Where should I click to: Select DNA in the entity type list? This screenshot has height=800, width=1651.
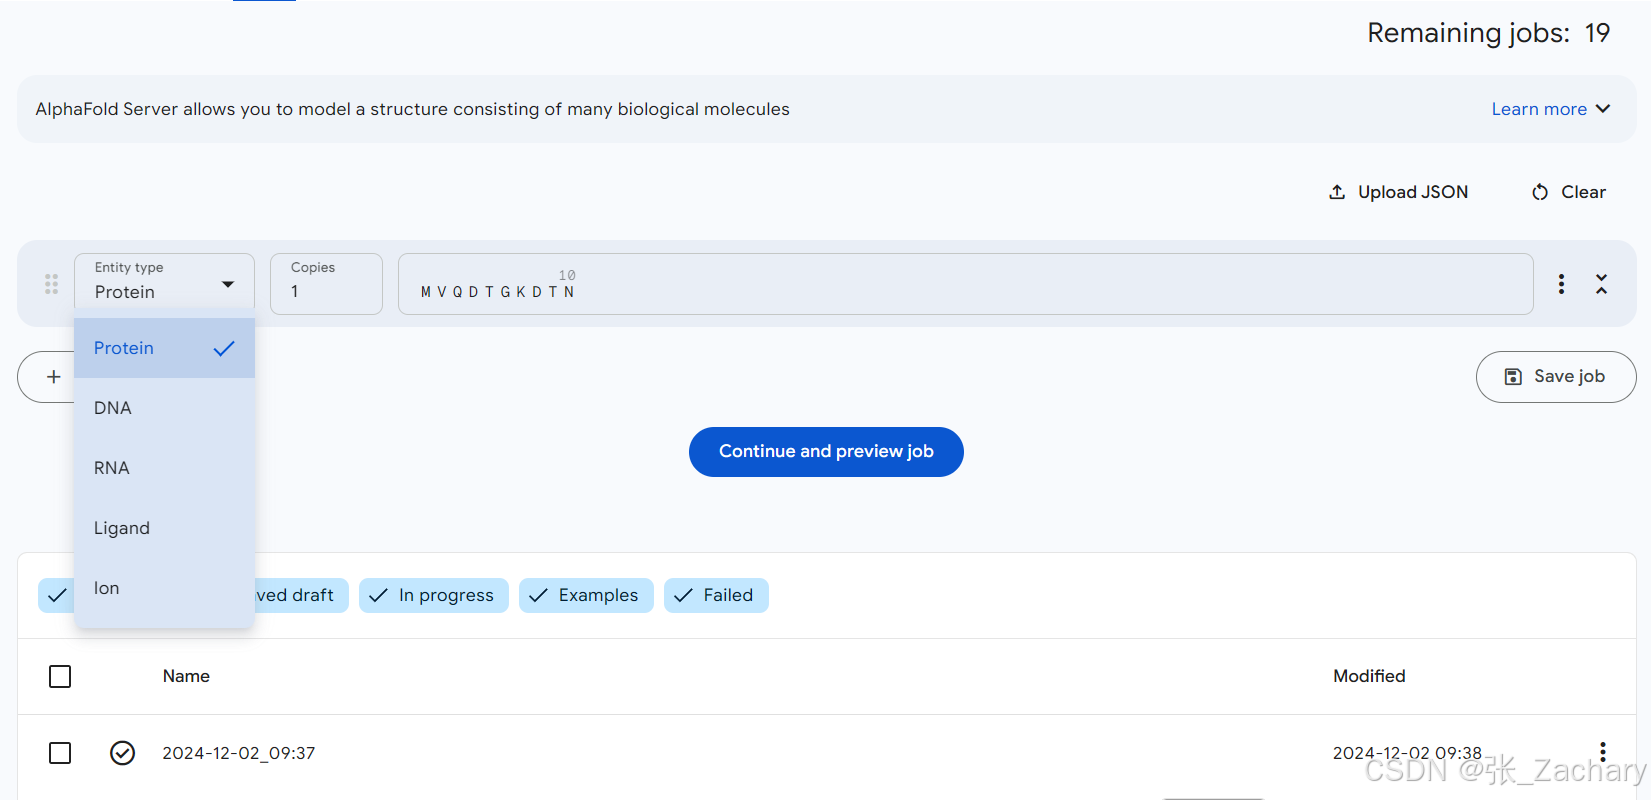coord(164,408)
